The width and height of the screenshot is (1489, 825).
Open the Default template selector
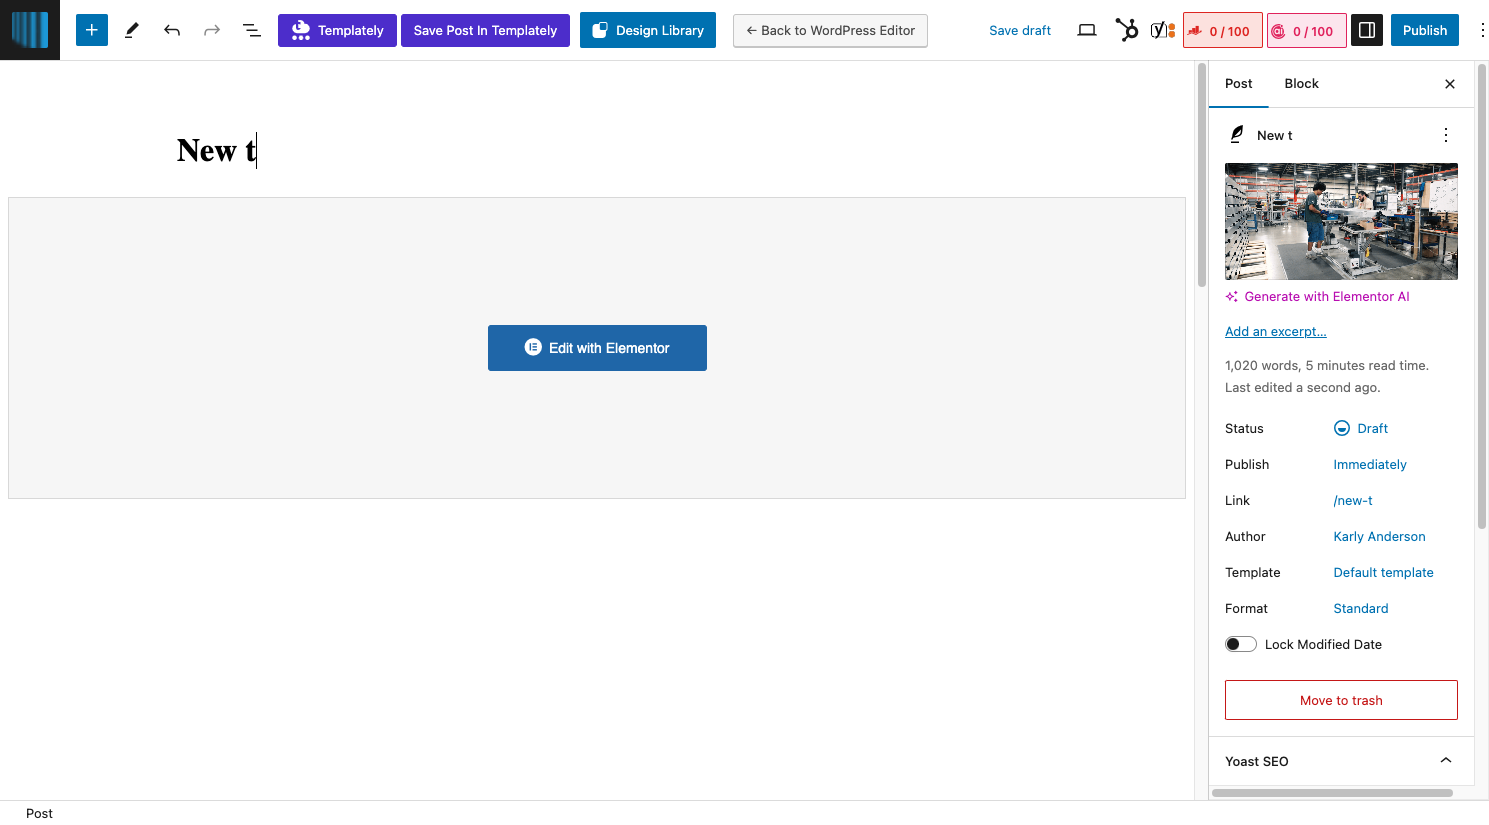[1383, 572]
